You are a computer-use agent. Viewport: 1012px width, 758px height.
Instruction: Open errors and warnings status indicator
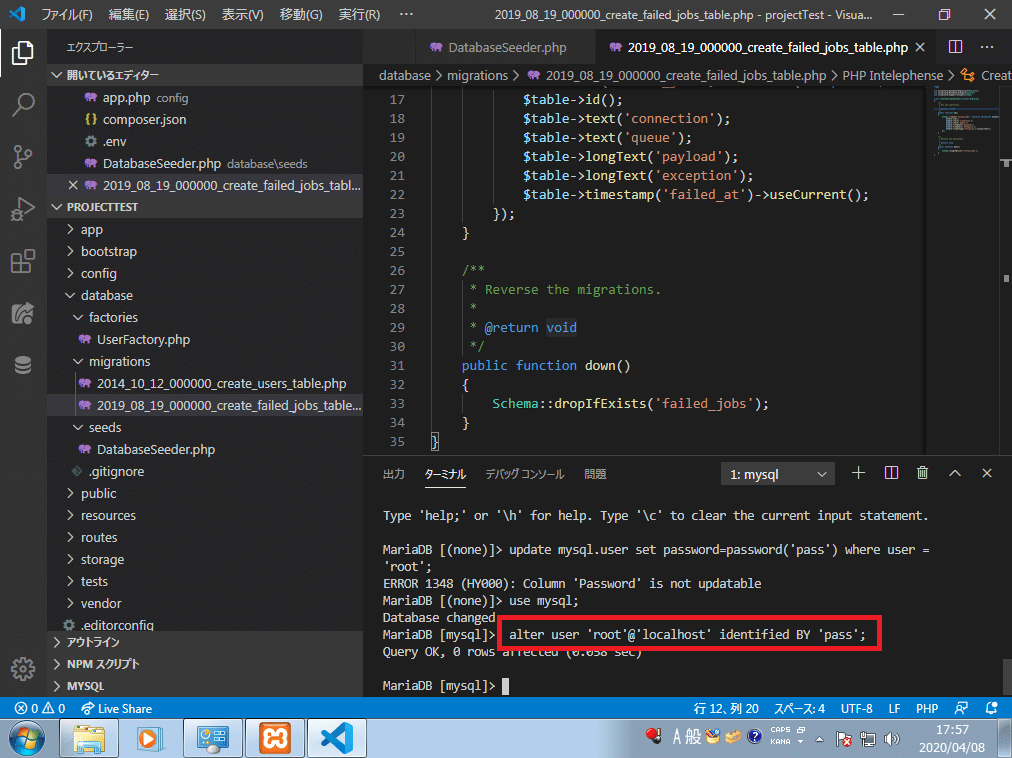pos(40,708)
